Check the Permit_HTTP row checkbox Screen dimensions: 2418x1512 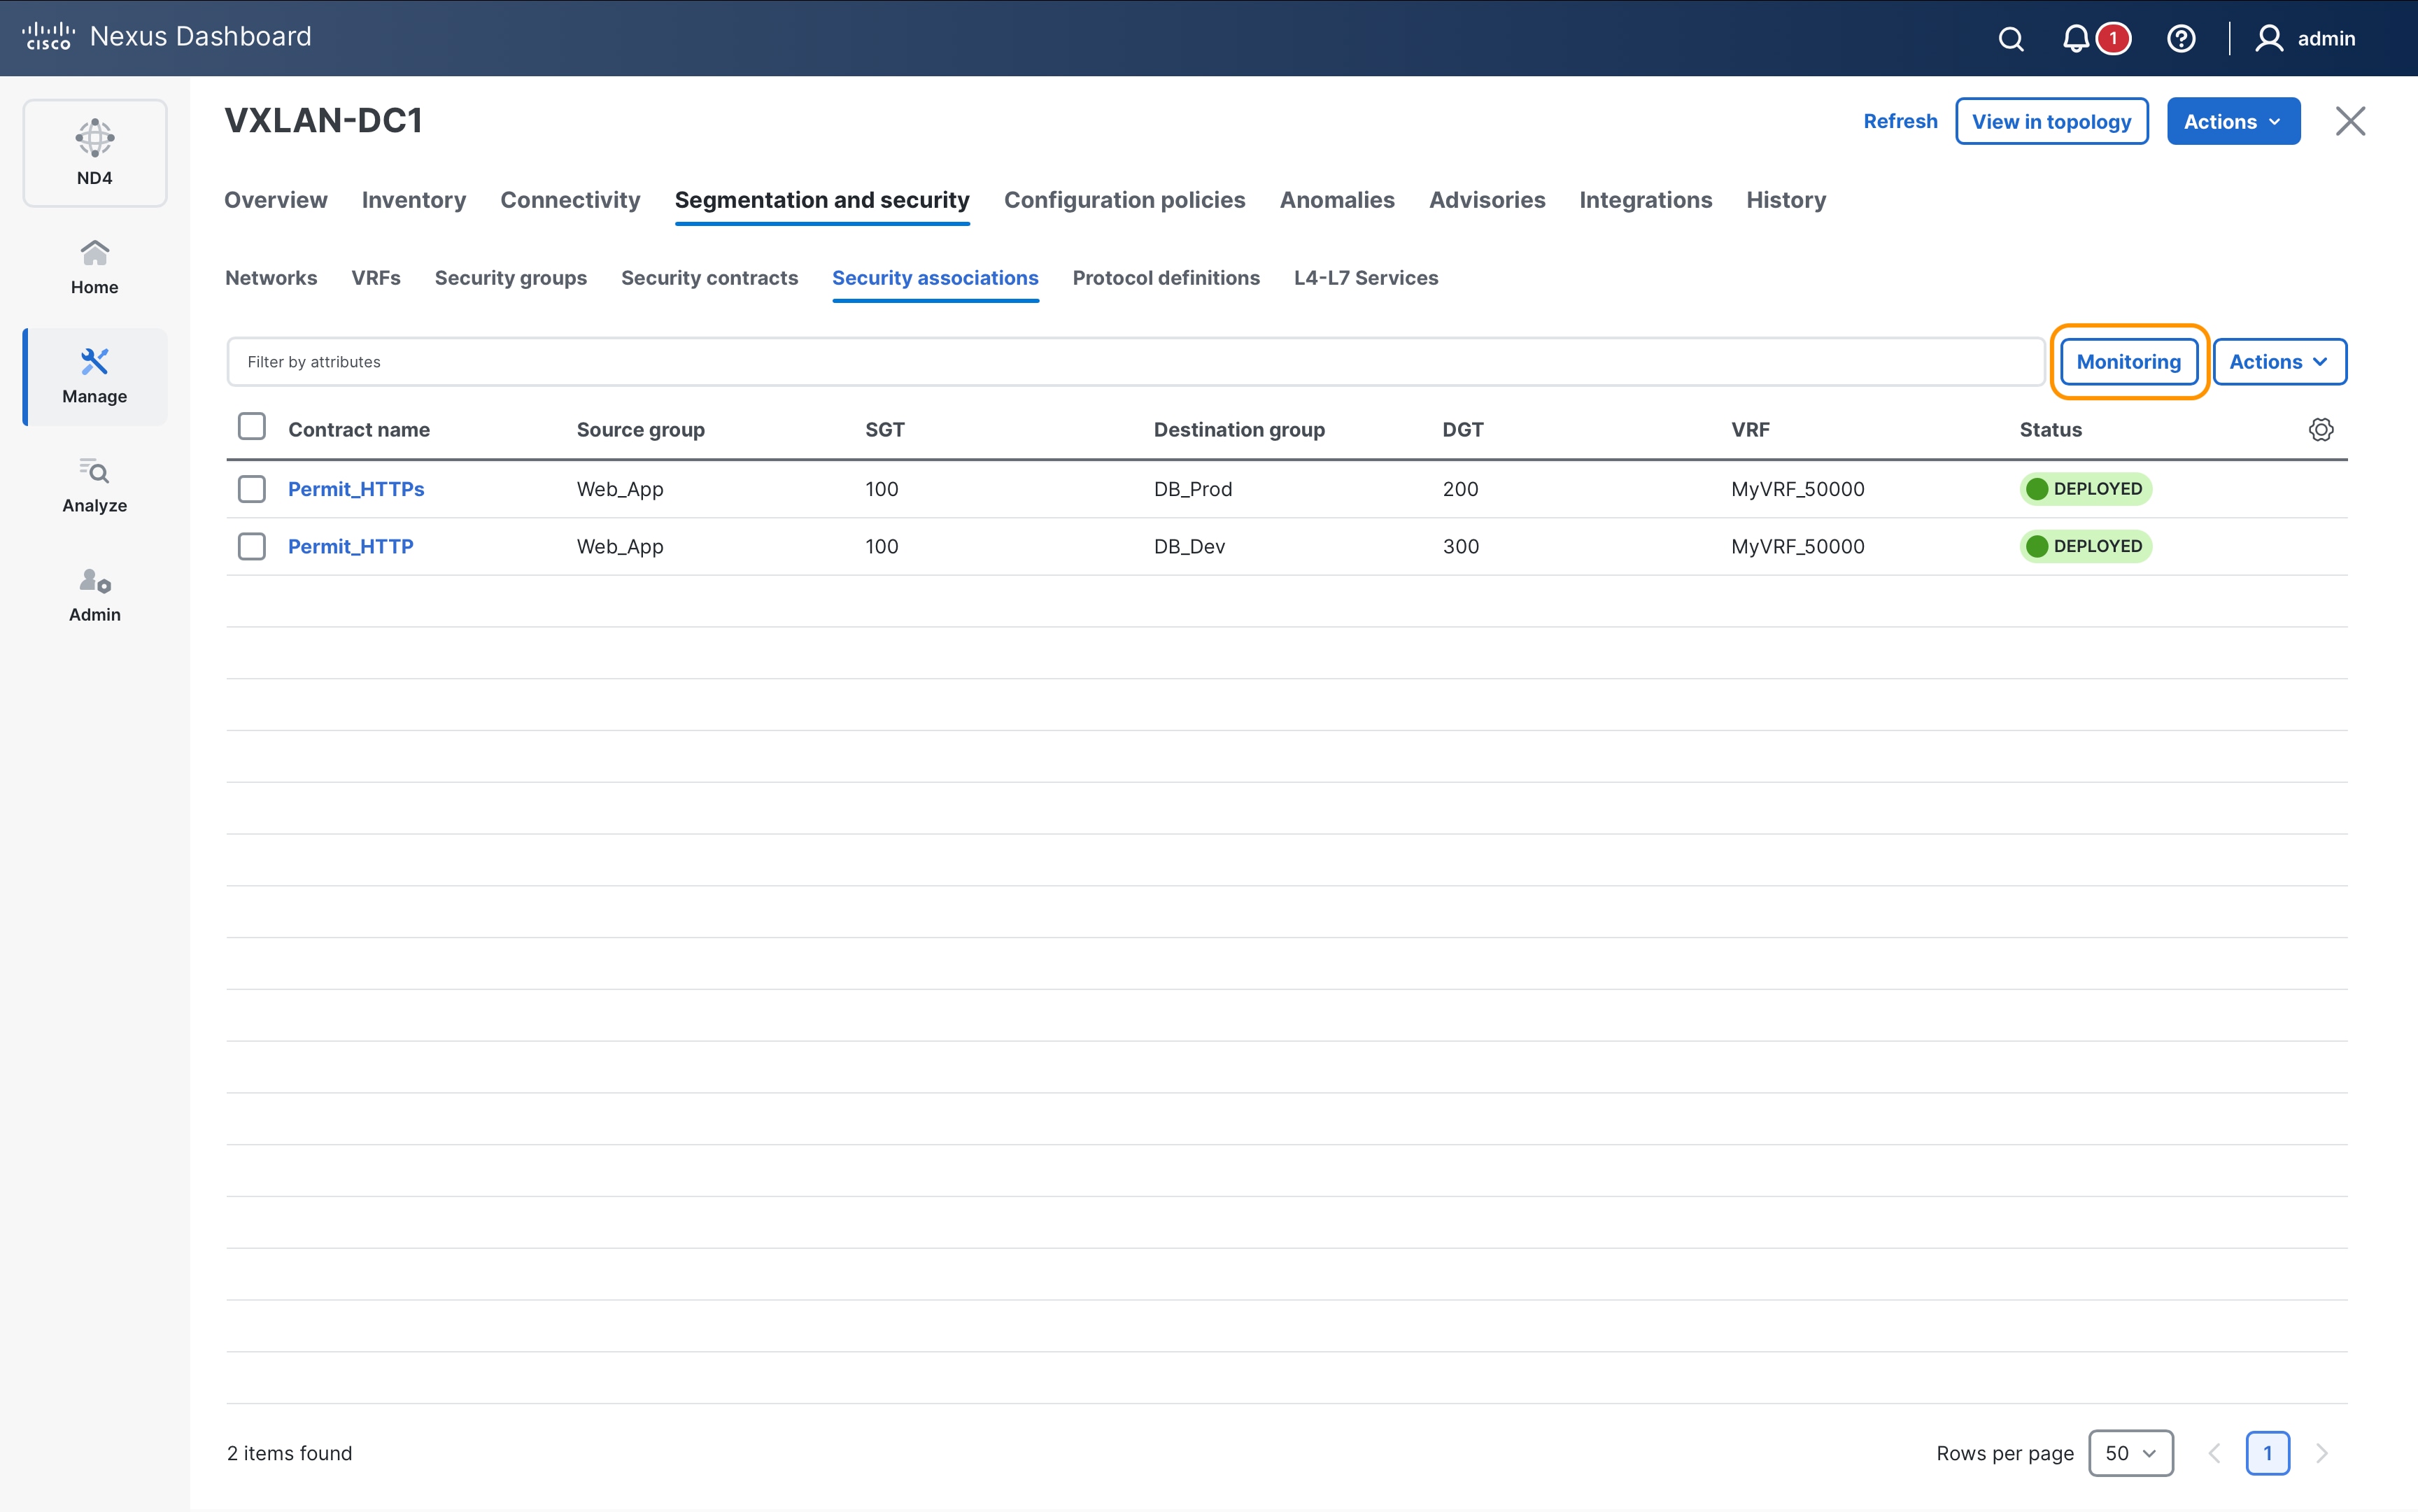(x=252, y=546)
